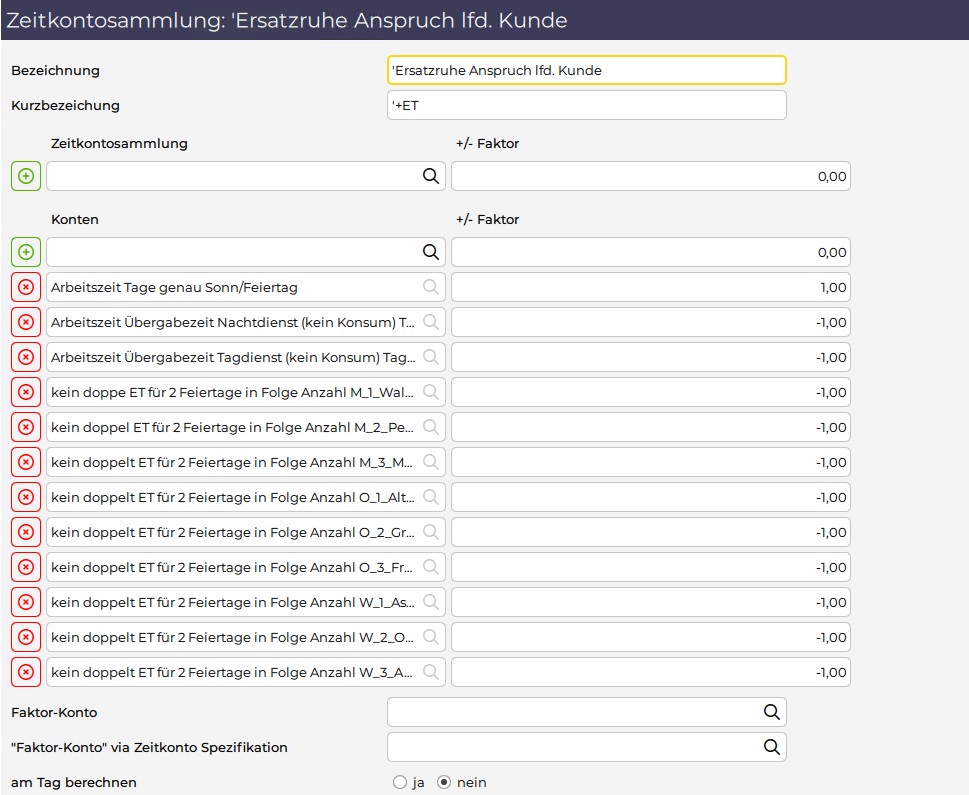Select the 'kein doppelt ET … O_1_Alt…' account text
Screen dimensions: 969x795
233,498
